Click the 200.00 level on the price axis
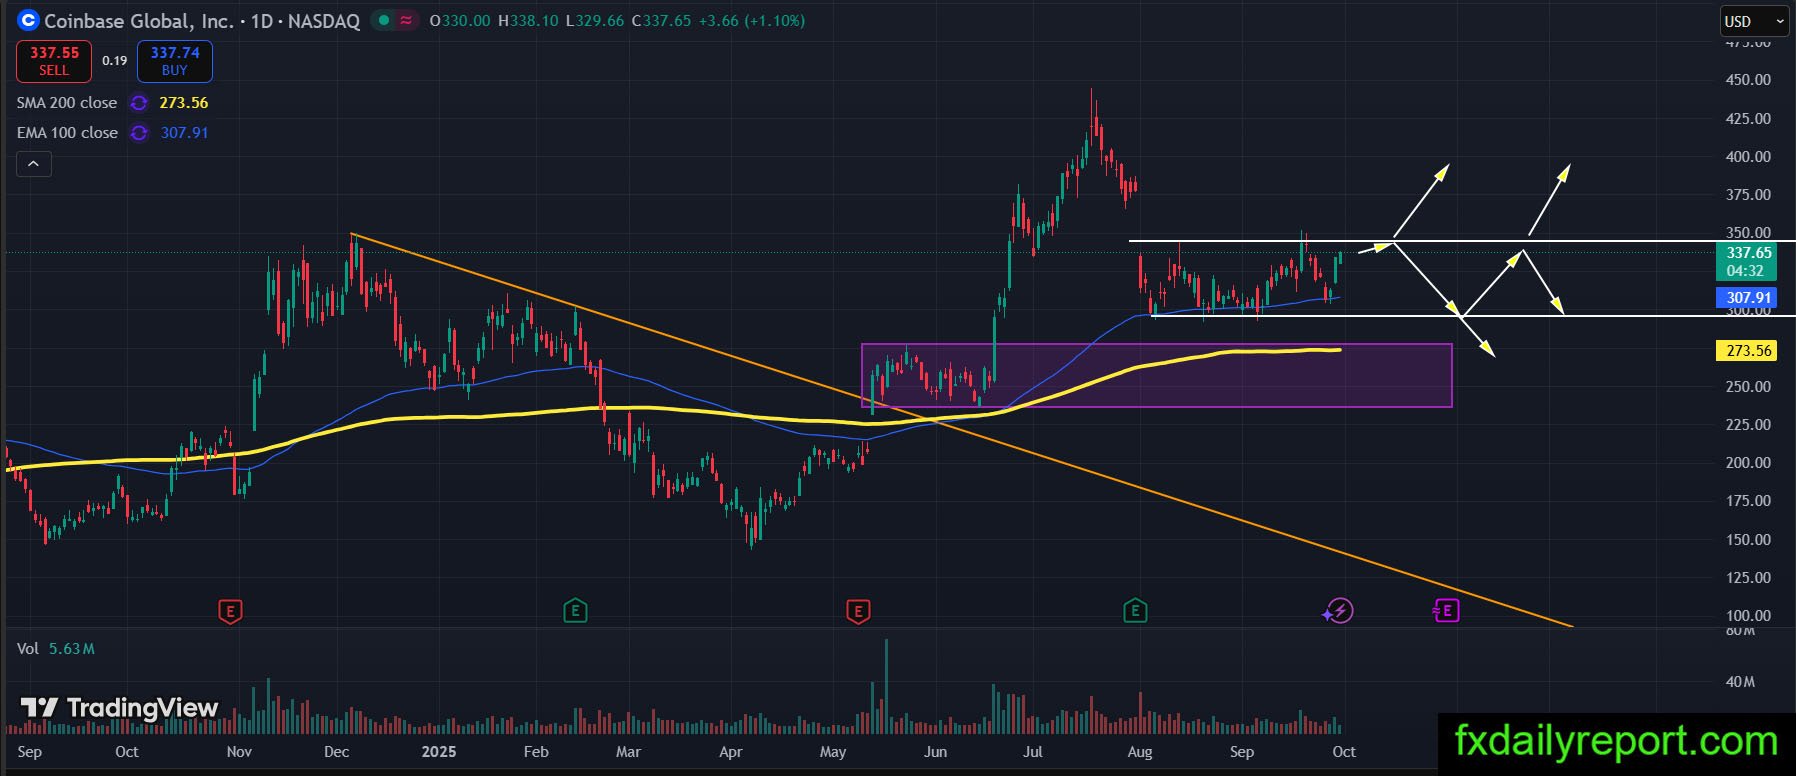 [x=1748, y=463]
